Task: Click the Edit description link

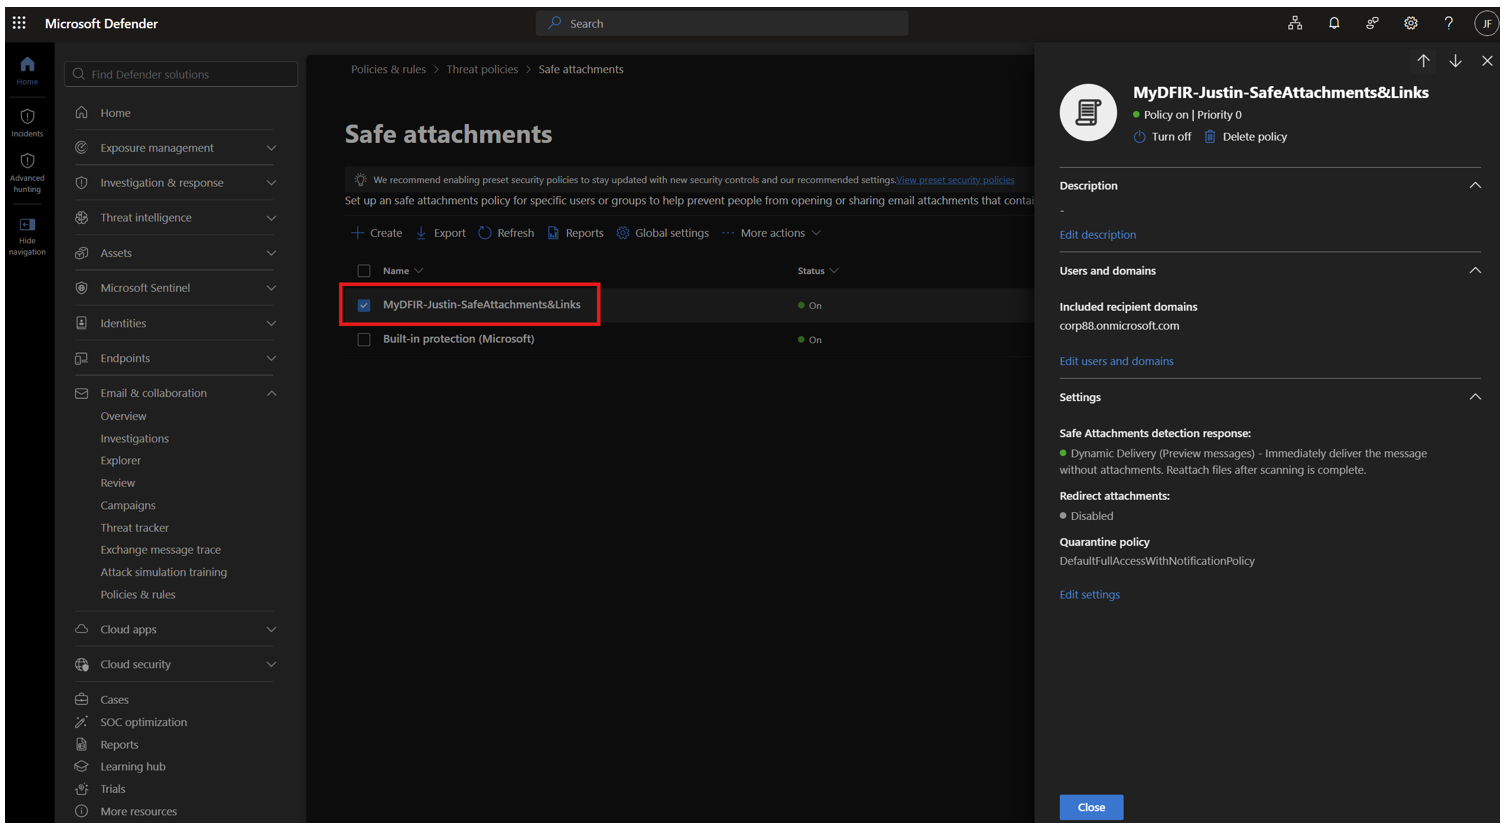Action: point(1097,235)
